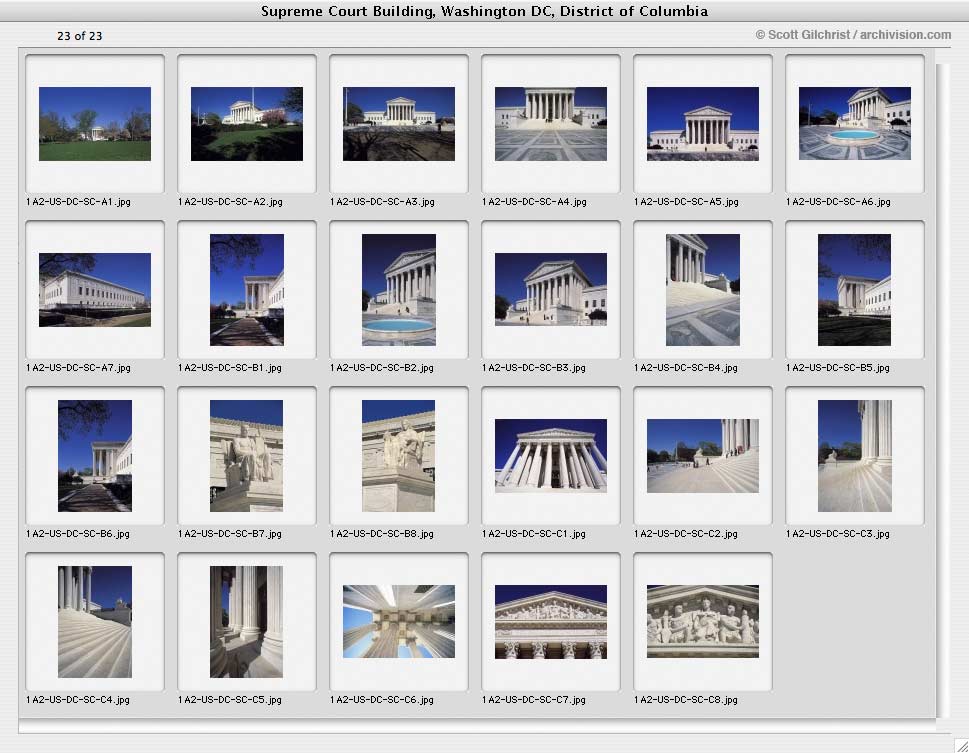
Task: Click the '23 of 23' count text
Action: coord(80,36)
